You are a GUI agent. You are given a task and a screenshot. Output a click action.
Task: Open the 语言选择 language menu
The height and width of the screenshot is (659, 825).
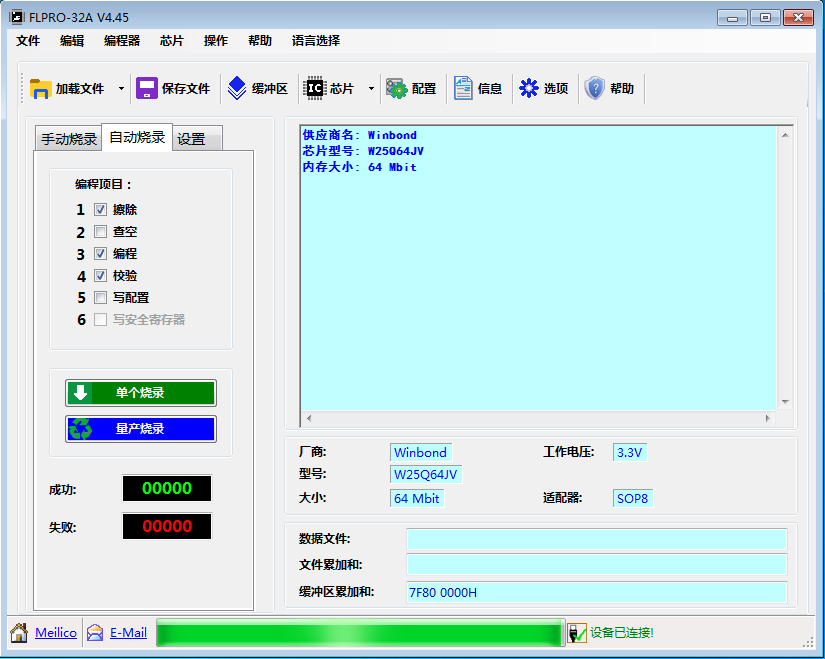(315, 41)
